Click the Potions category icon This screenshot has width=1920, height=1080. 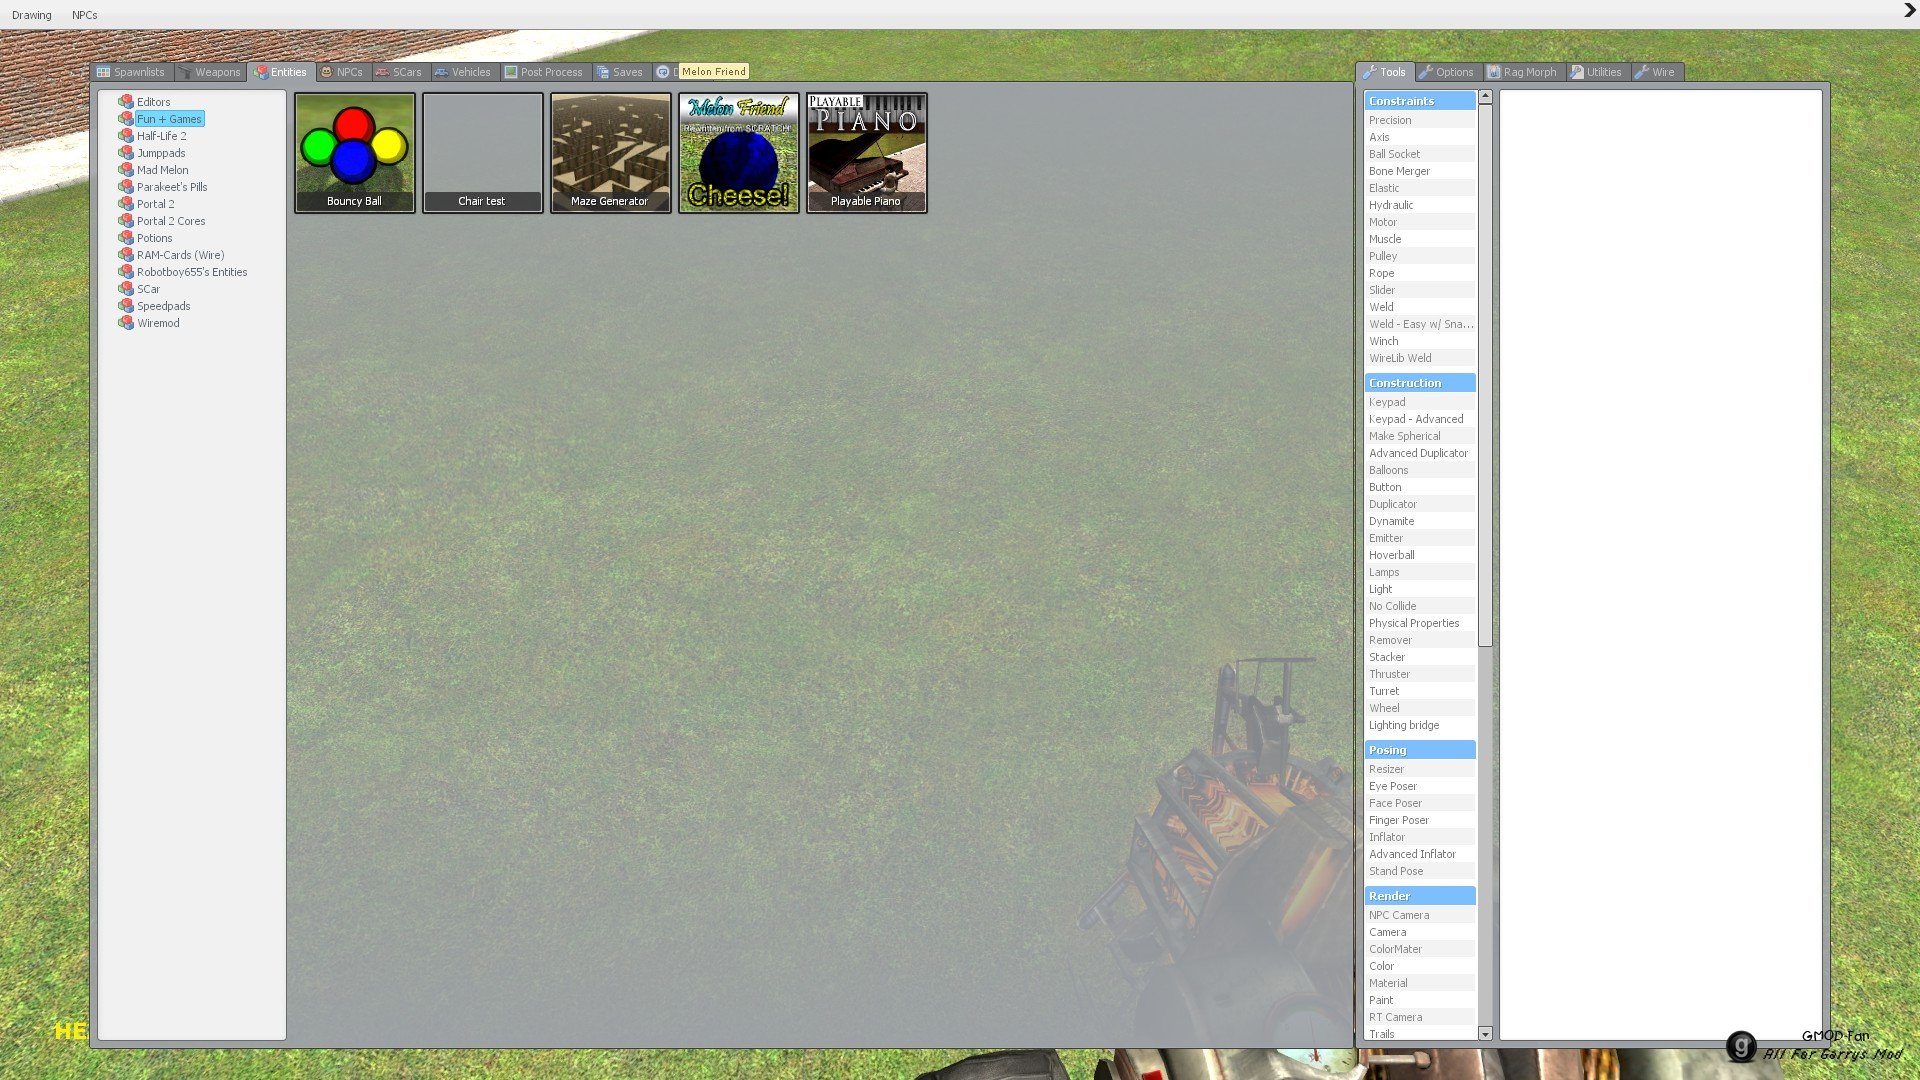[x=126, y=238]
